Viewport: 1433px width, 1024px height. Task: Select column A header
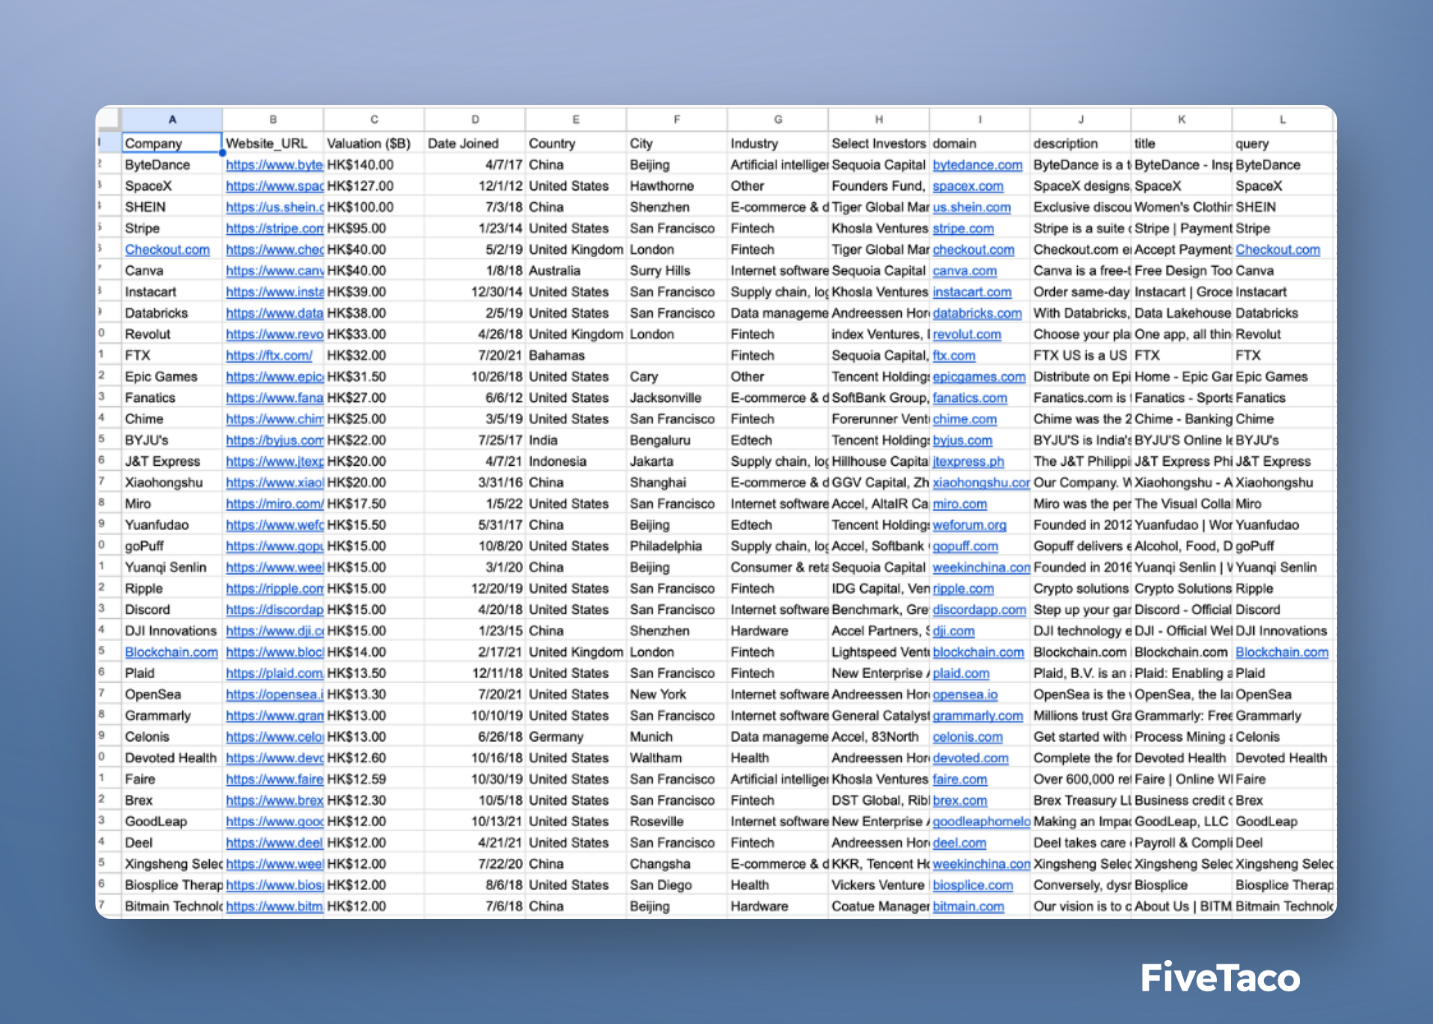pyautogui.click(x=172, y=119)
